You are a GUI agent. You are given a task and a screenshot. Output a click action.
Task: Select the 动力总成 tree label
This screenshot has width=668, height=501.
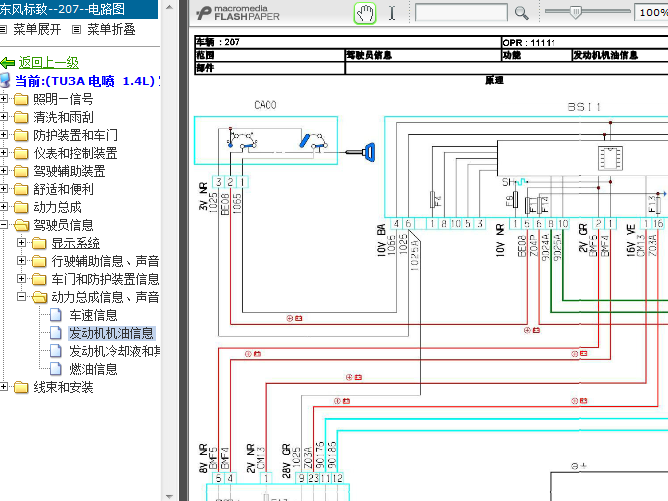(57, 207)
